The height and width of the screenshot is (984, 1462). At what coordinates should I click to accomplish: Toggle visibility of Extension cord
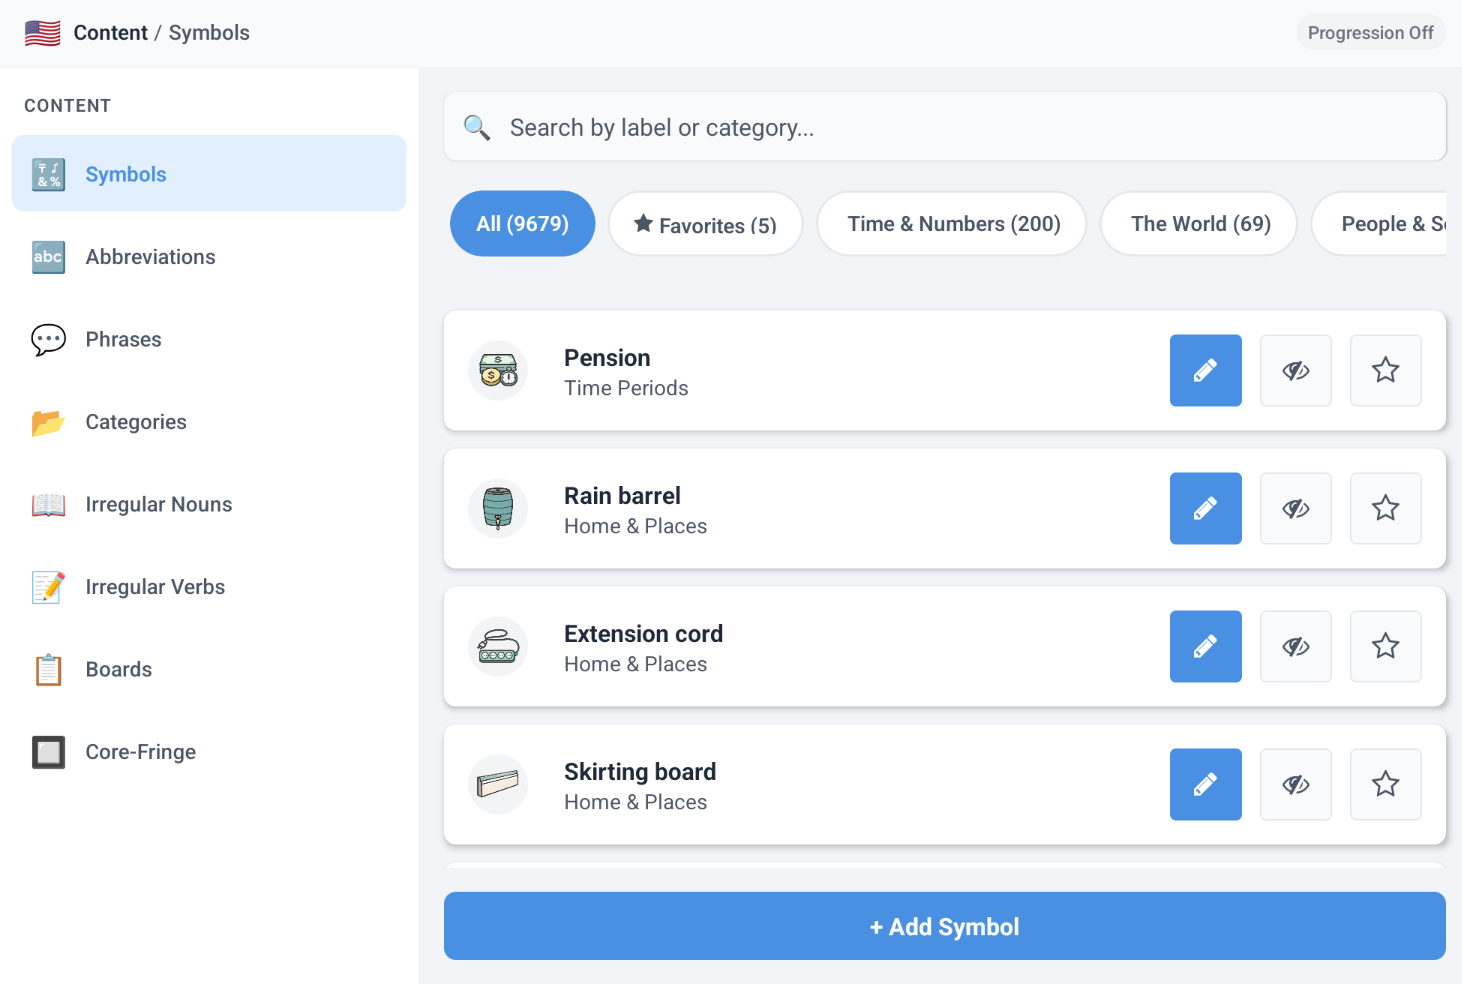(x=1295, y=646)
